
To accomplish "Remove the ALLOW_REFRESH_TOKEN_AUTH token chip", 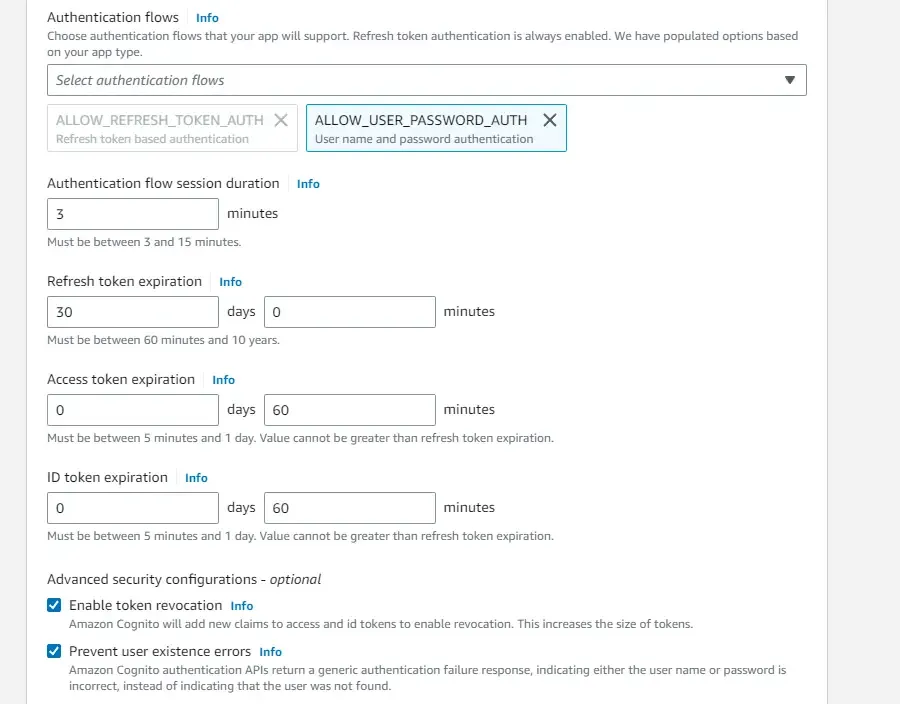I will (x=281, y=119).
